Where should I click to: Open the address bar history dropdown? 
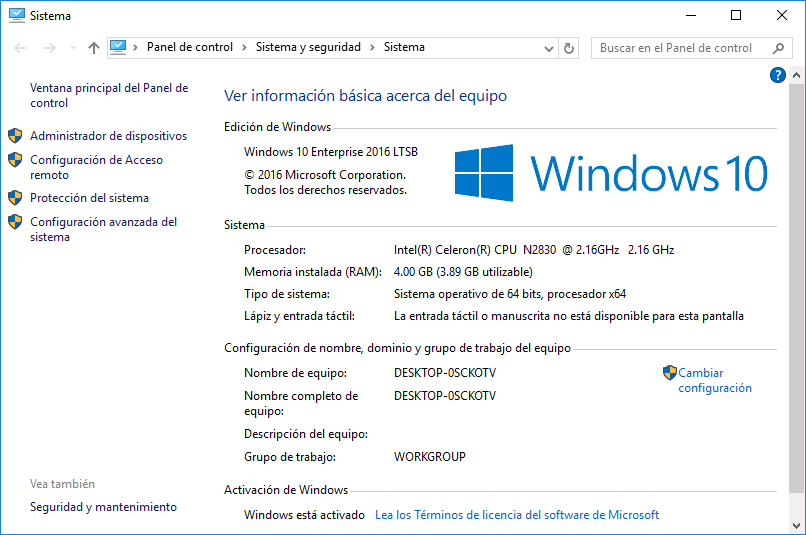coord(548,49)
